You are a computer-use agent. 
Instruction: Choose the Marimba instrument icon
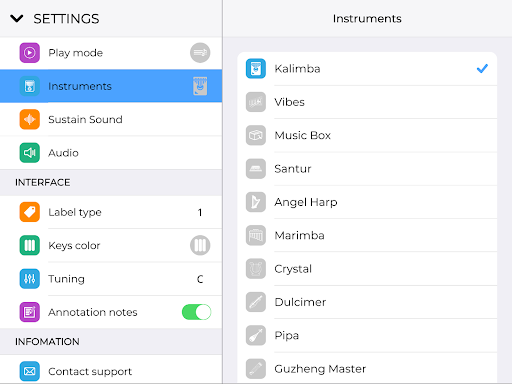coord(256,235)
